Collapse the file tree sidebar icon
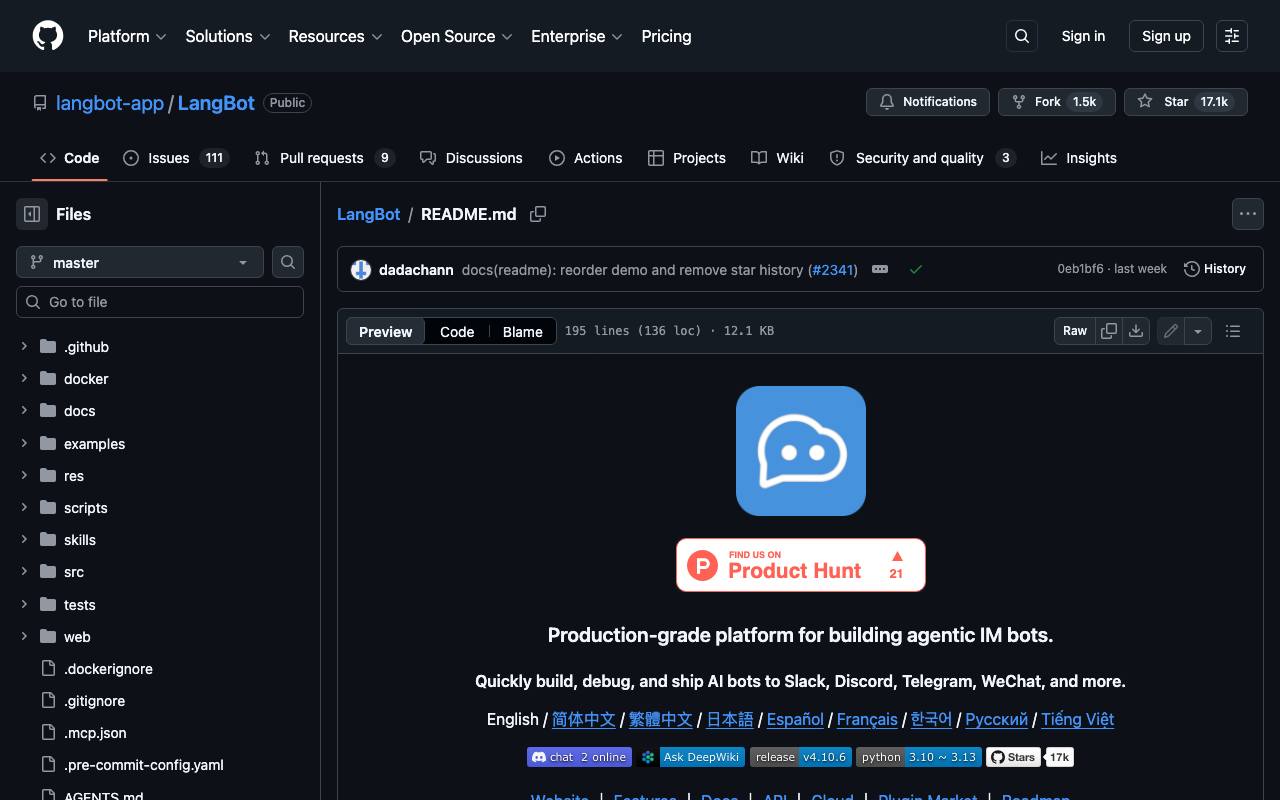The width and height of the screenshot is (1280, 800). pyautogui.click(x=32, y=214)
